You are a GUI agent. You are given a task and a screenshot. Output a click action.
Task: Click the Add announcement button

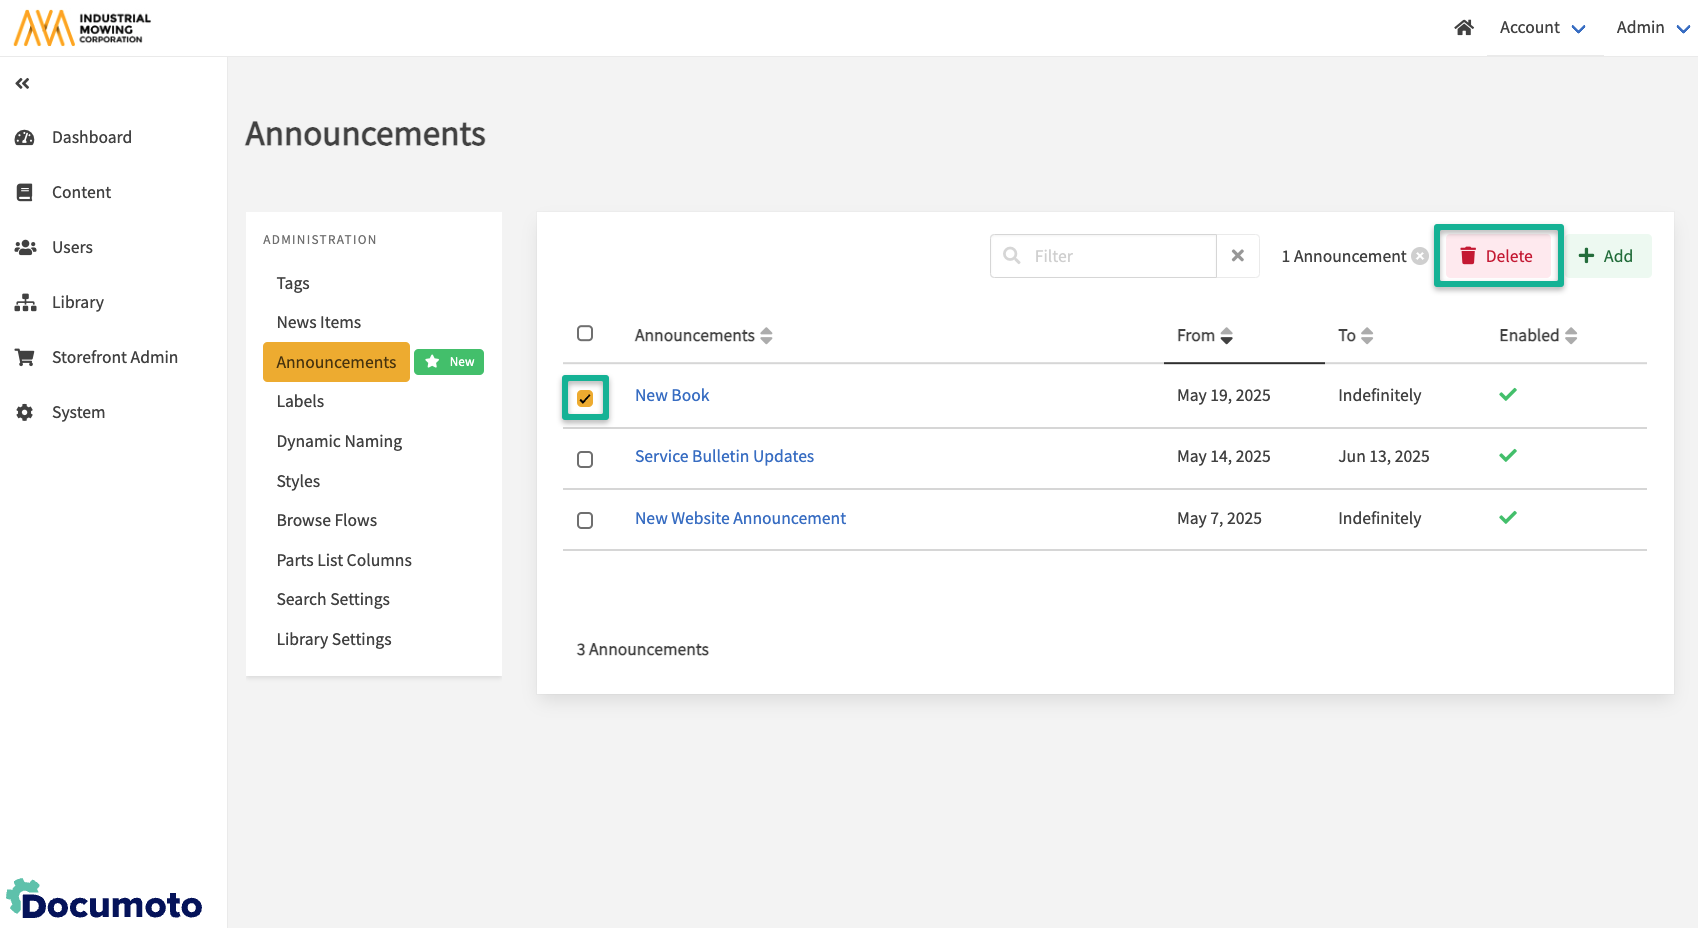[1606, 256]
